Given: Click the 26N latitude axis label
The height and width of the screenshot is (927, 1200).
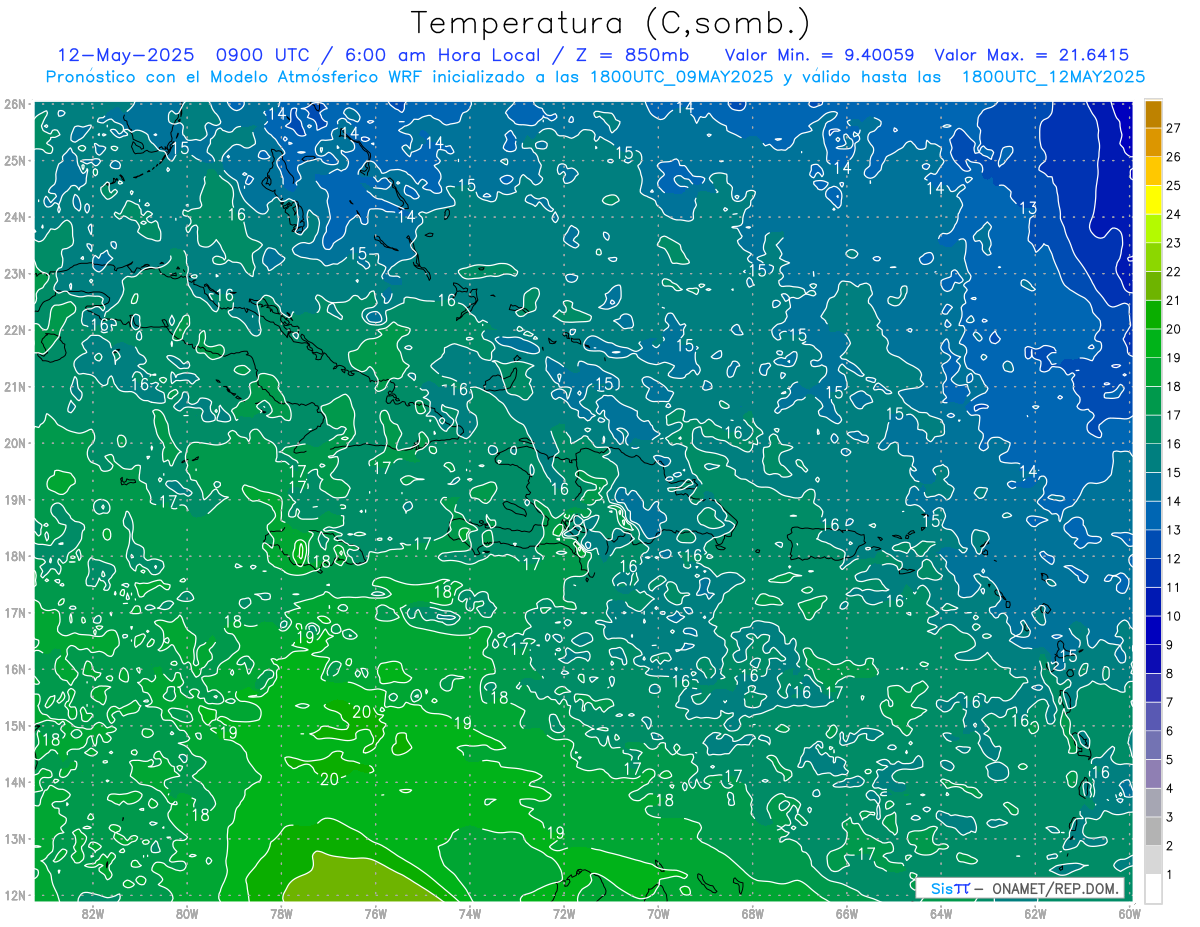Looking at the screenshot, I should pyautogui.click(x=14, y=104).
